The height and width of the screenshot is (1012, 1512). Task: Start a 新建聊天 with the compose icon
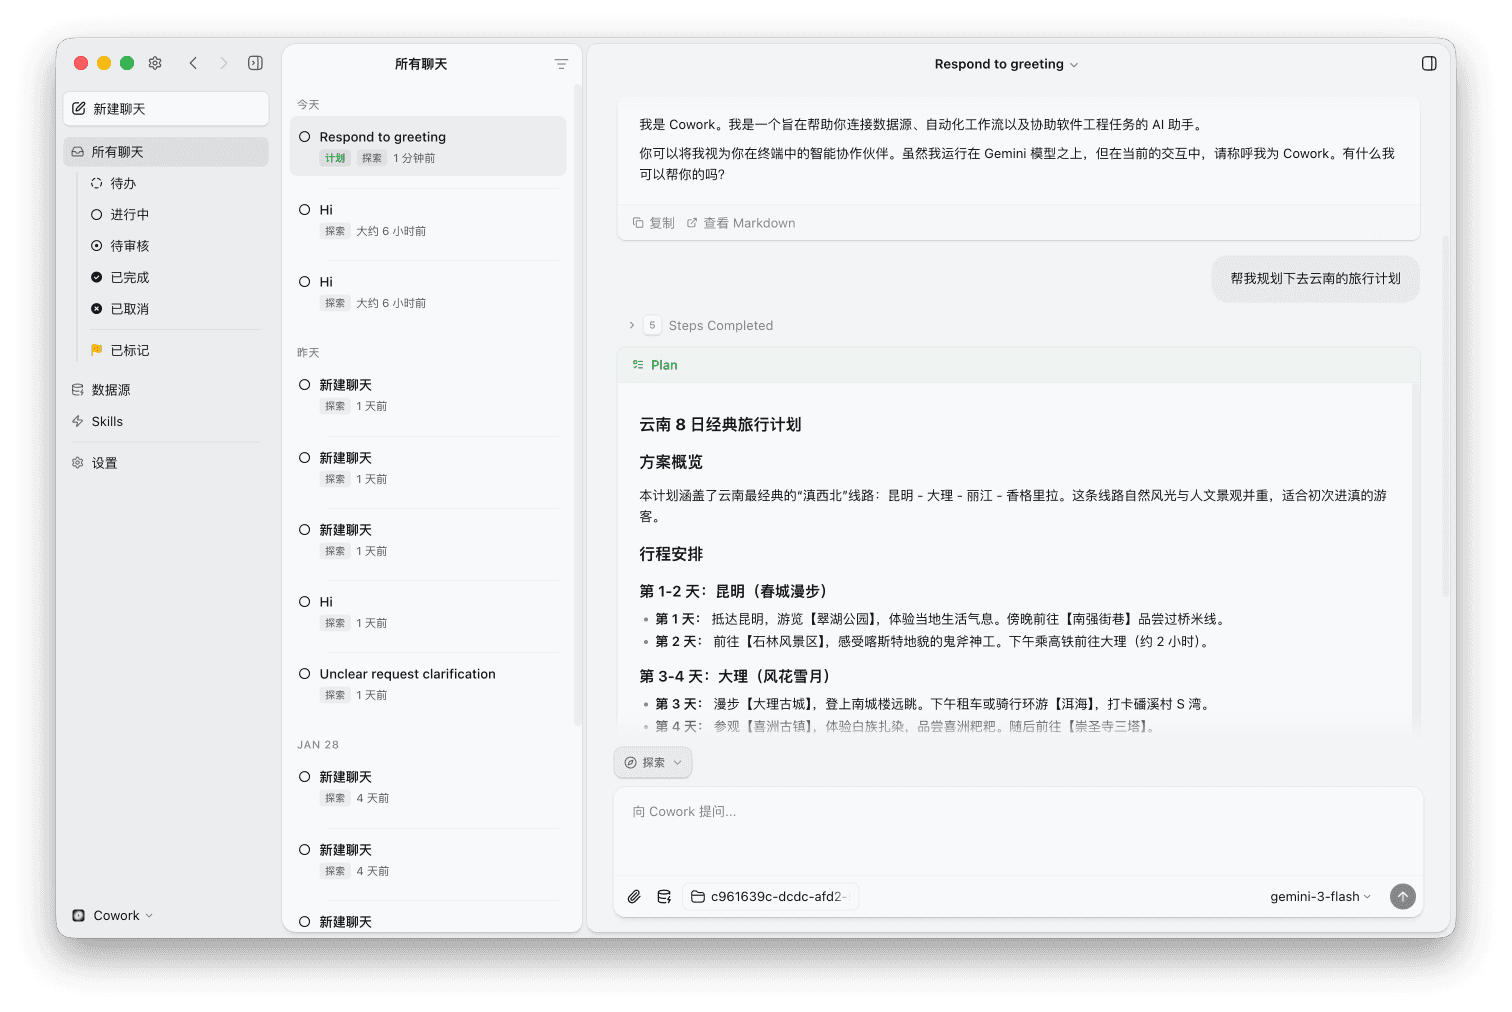(x=166, y=108)
